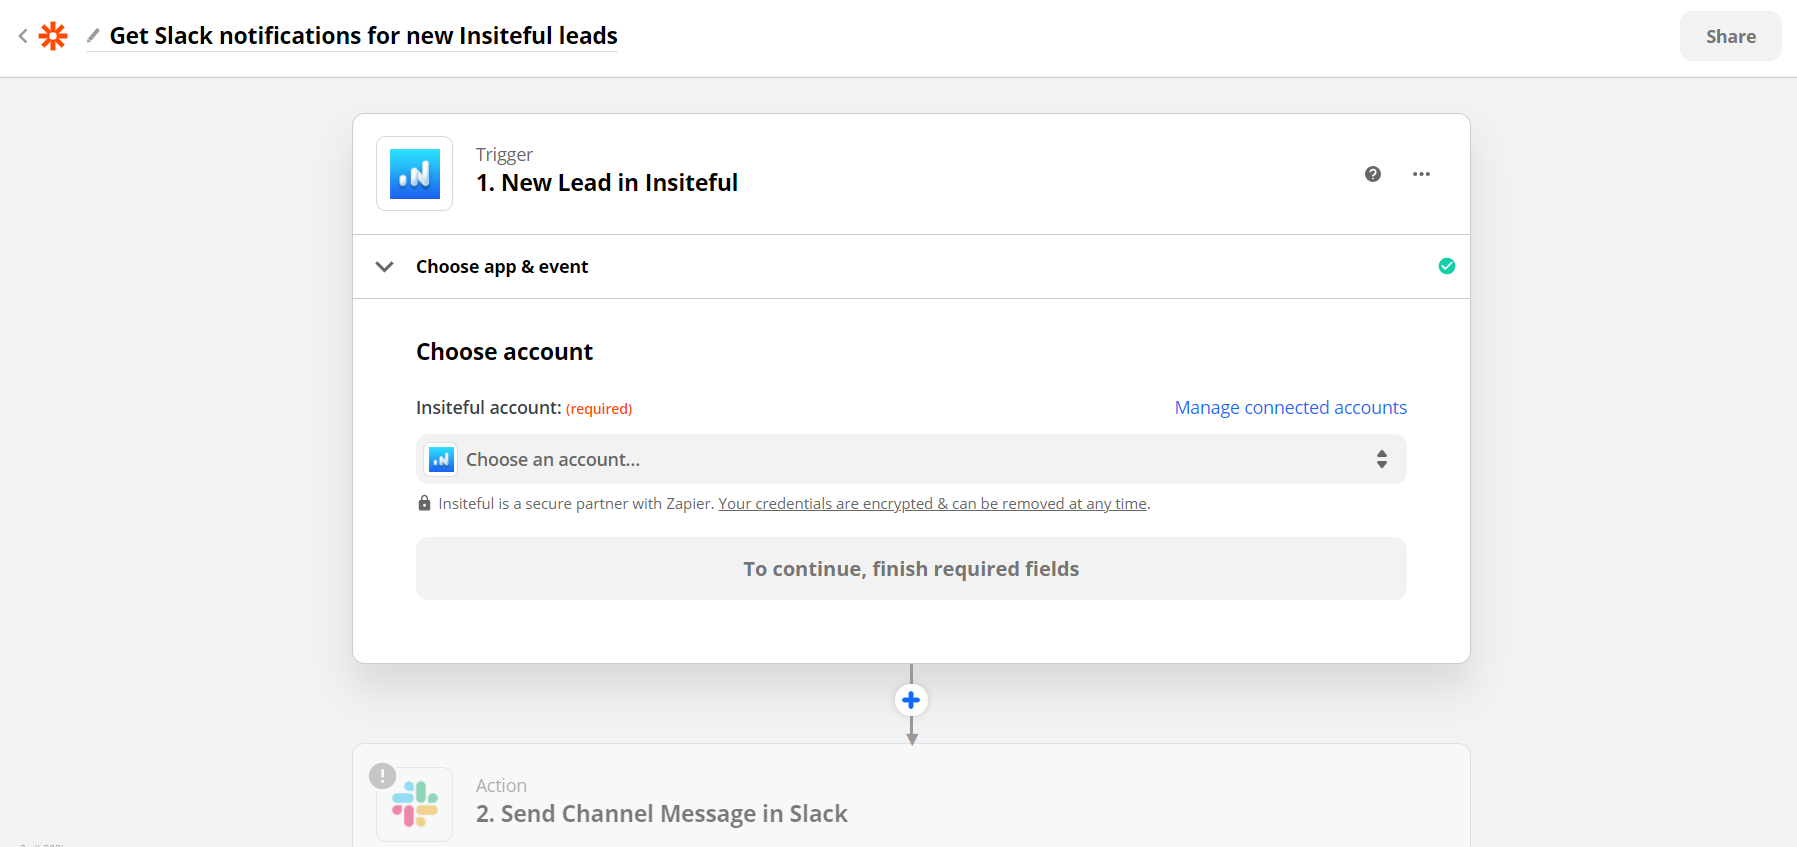Click the Trigger label text

click(504, 155)
